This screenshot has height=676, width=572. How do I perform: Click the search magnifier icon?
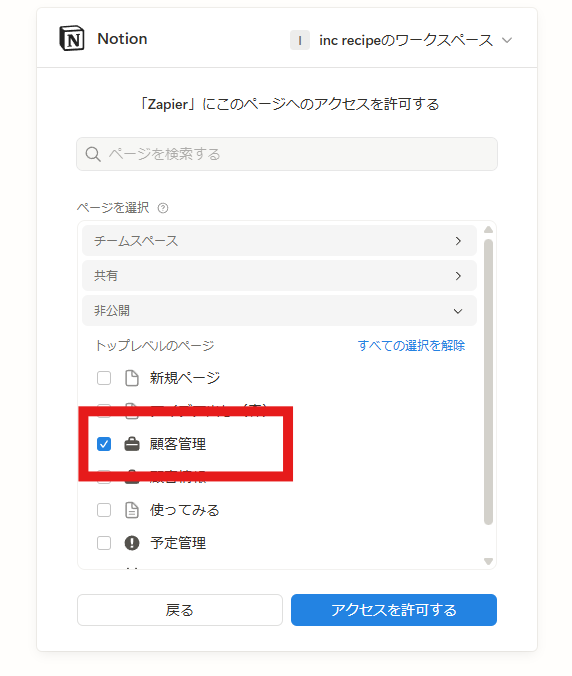pyautogui.click(x=93, y=154)
